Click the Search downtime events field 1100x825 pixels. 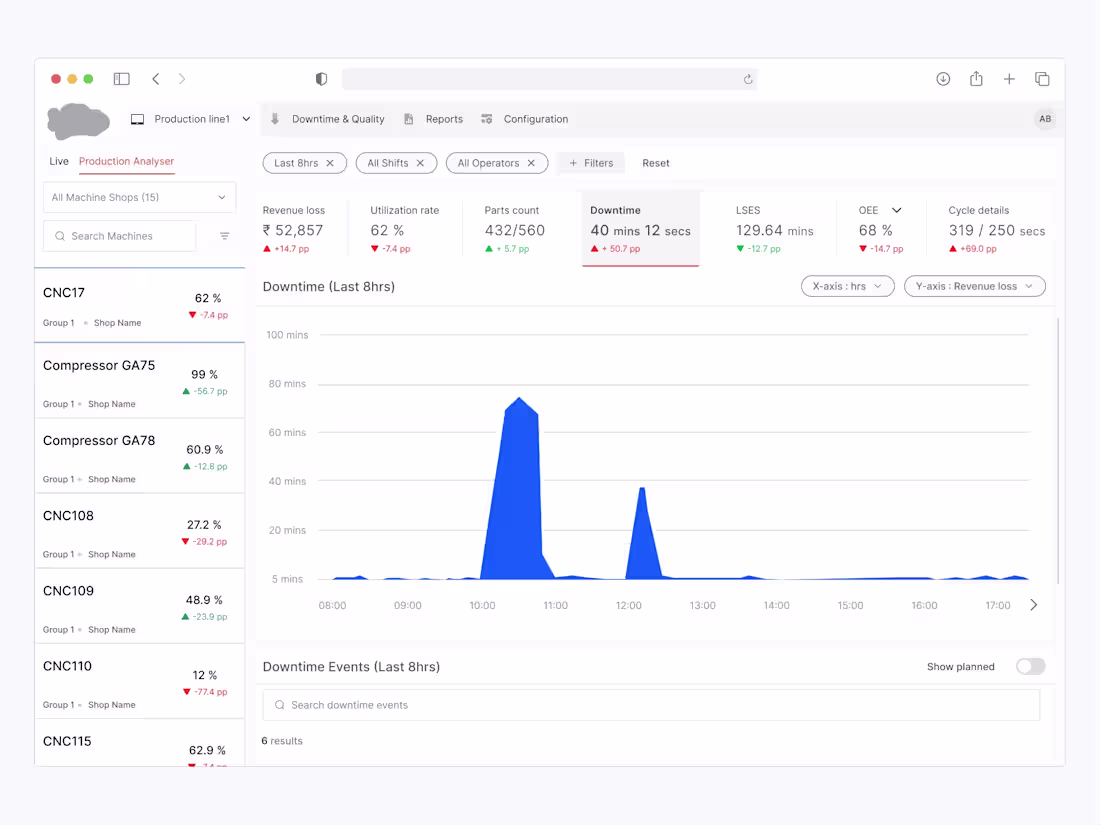point(651,705)
